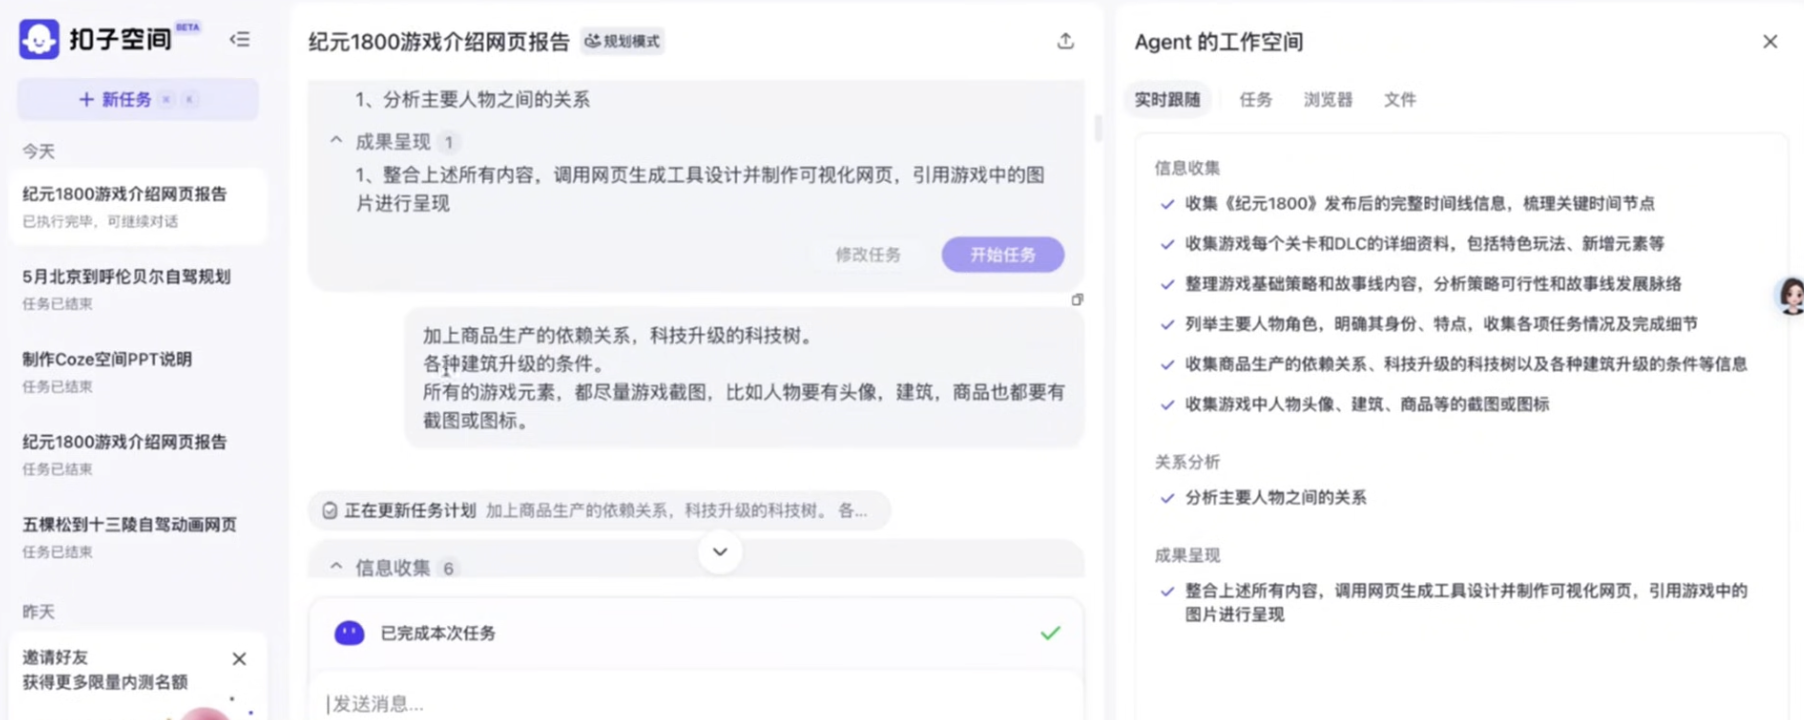Click the 邀请好友 invitation card

138,675
